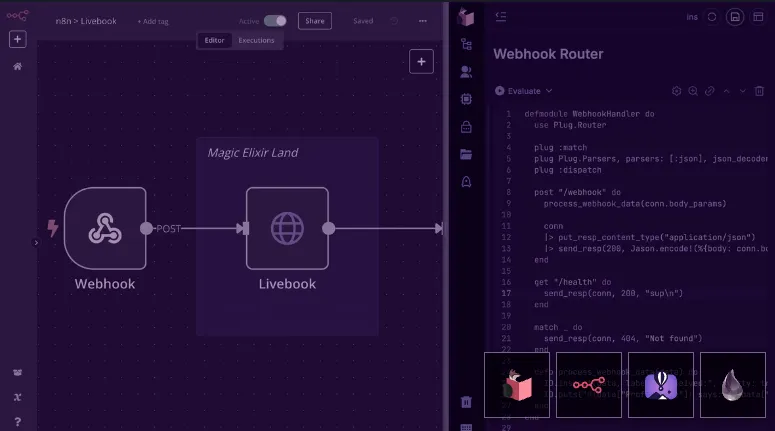Select the Livebook red book thumbnail
Image resolution: width=775 pixels, height=431 pixels.
[517, 385]
